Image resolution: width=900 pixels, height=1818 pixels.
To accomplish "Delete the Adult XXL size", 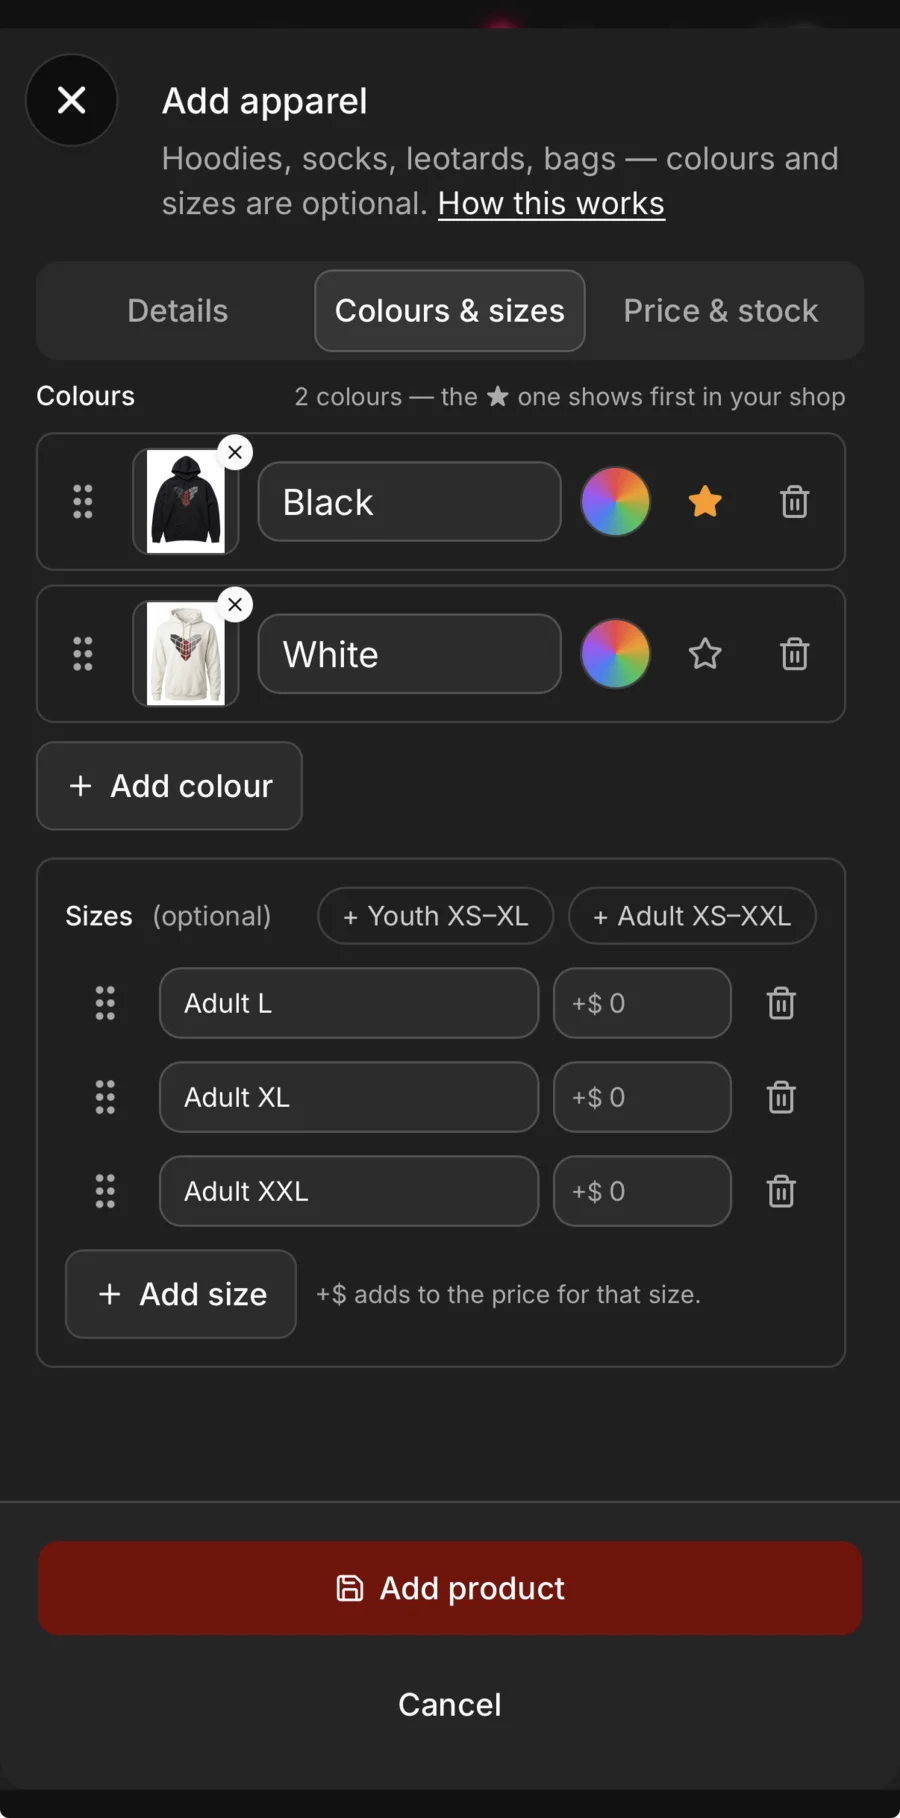I will [x=781, y=1191].
